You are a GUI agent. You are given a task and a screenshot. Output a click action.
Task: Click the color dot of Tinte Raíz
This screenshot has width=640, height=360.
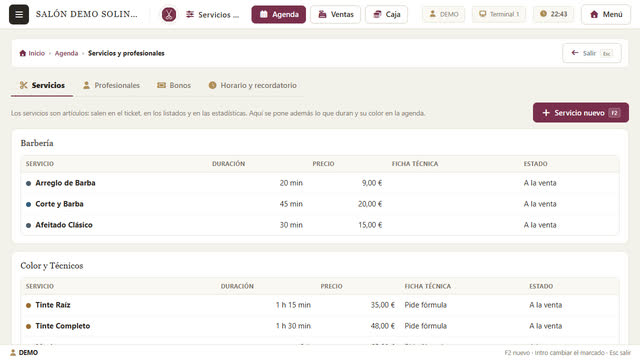pyautogui.click(x=29, y=305)
